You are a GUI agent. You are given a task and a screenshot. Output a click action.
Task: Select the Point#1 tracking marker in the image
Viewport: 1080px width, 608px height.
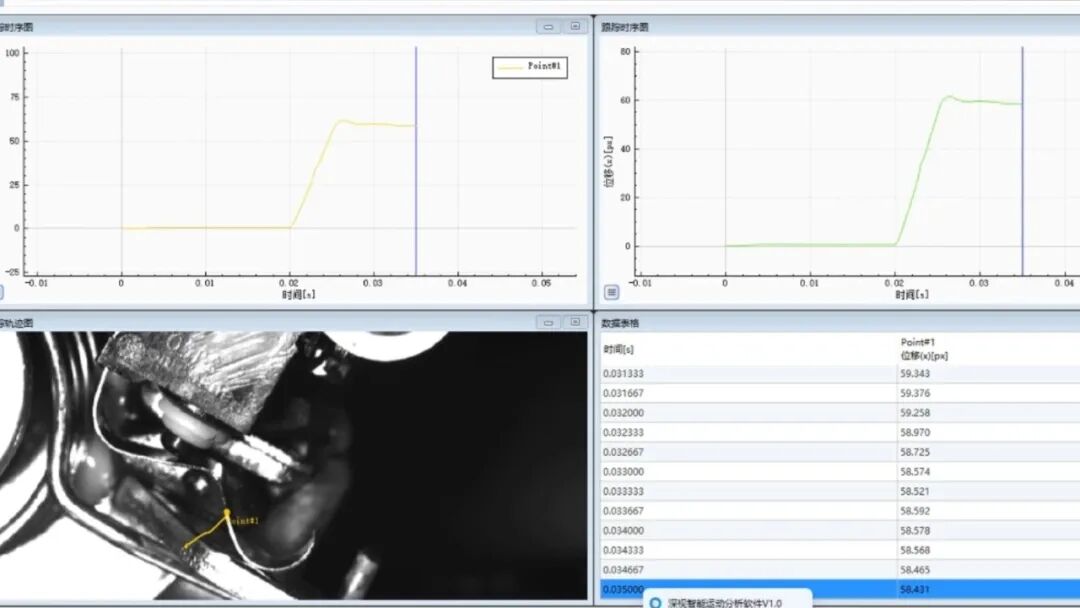[227, 513]
